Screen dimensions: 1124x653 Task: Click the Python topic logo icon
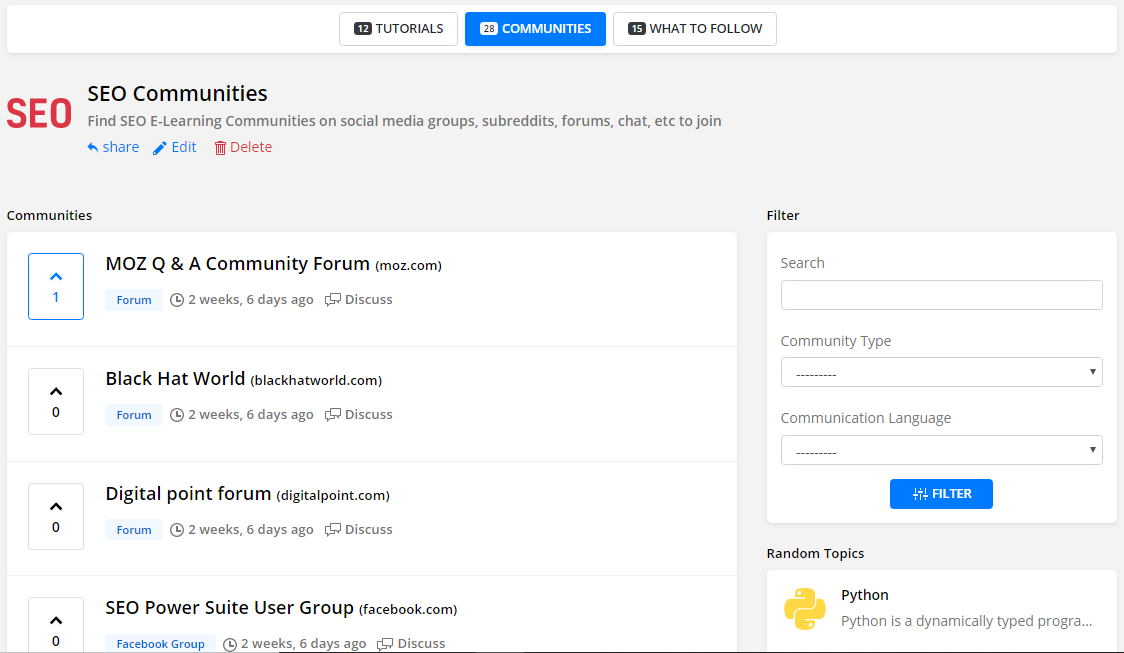[805, 608]
